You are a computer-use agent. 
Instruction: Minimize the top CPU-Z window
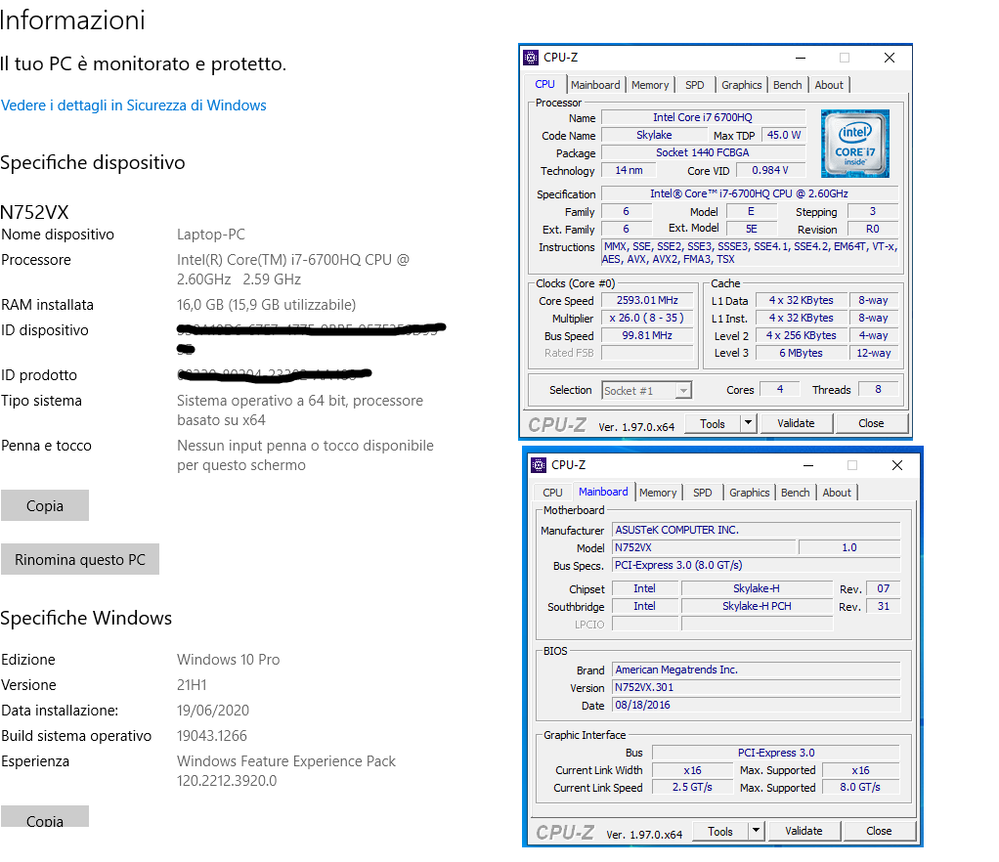pyautogui.click(x=801, y=58)
